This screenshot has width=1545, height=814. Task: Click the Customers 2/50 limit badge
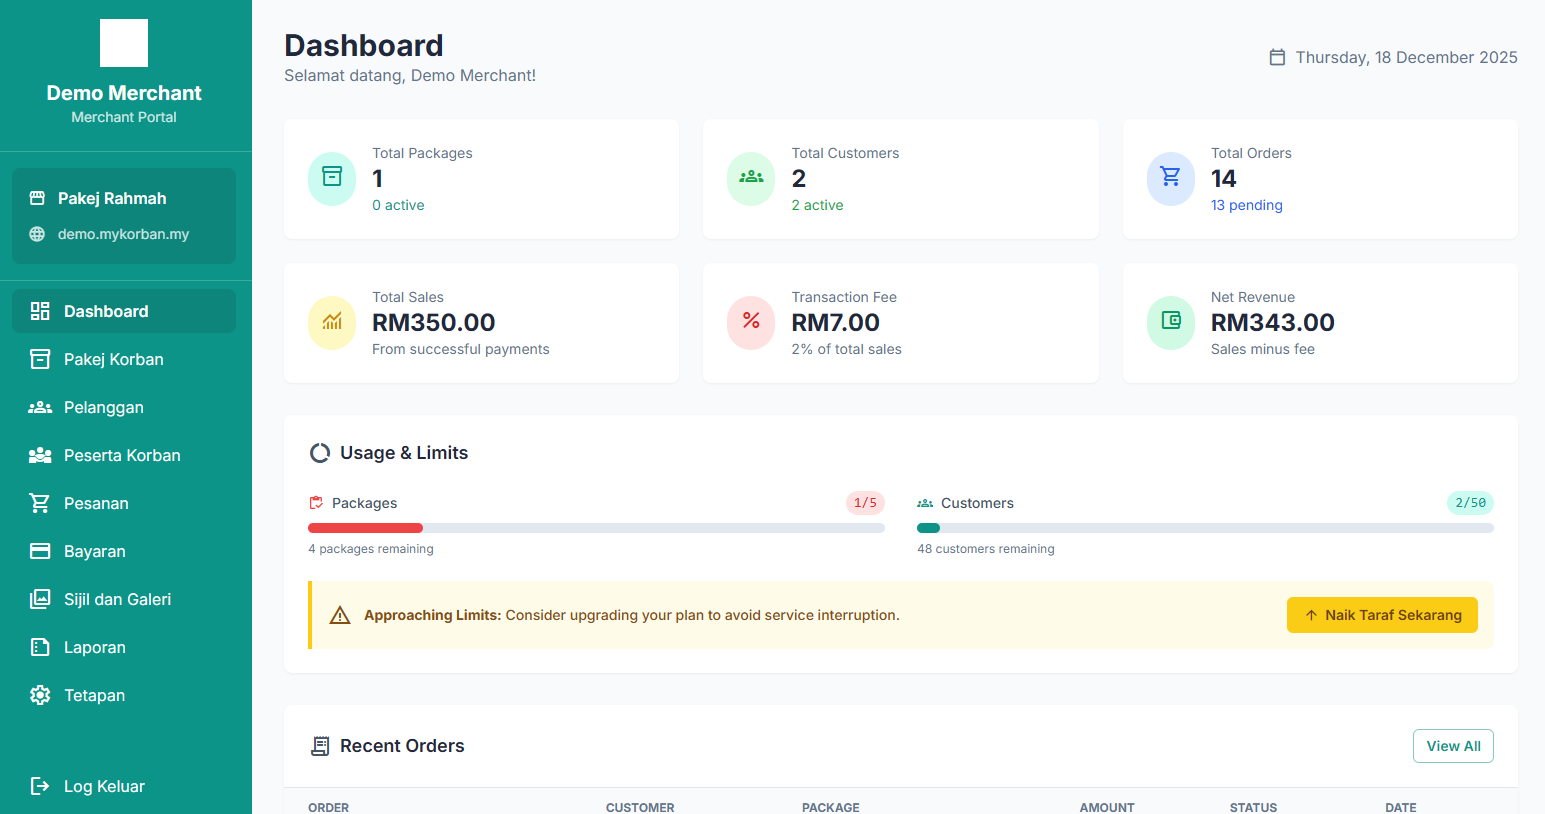coord(1470,503)
